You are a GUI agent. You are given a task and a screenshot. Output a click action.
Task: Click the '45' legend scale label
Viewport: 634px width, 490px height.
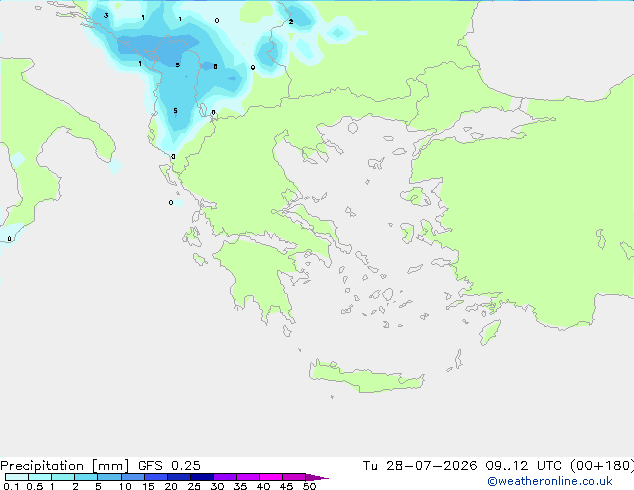coord(286,486)
